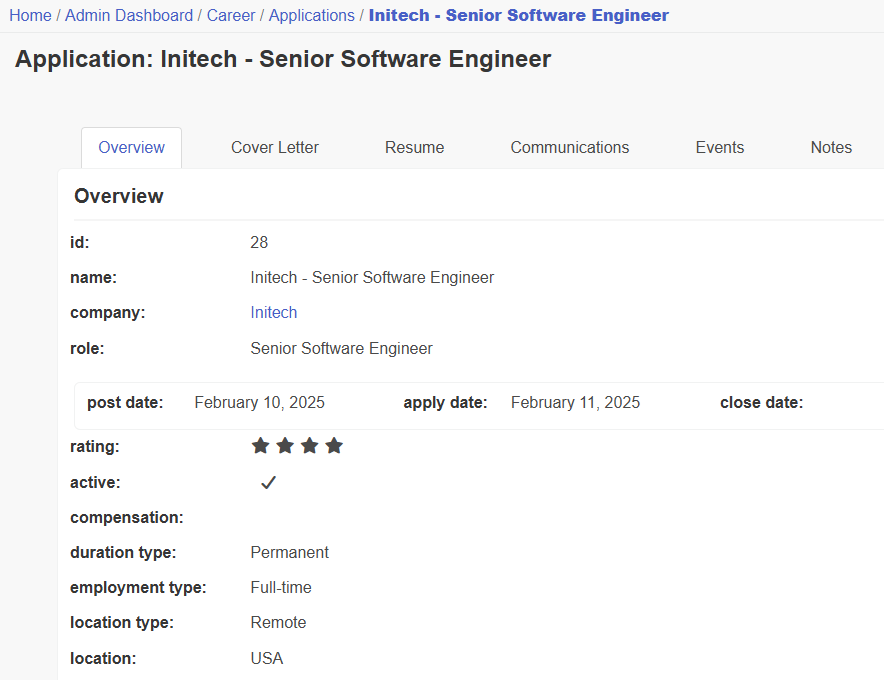Screen dimensions: 884x680
Task: Click the second rating star
Action: [x=285, y=446]
